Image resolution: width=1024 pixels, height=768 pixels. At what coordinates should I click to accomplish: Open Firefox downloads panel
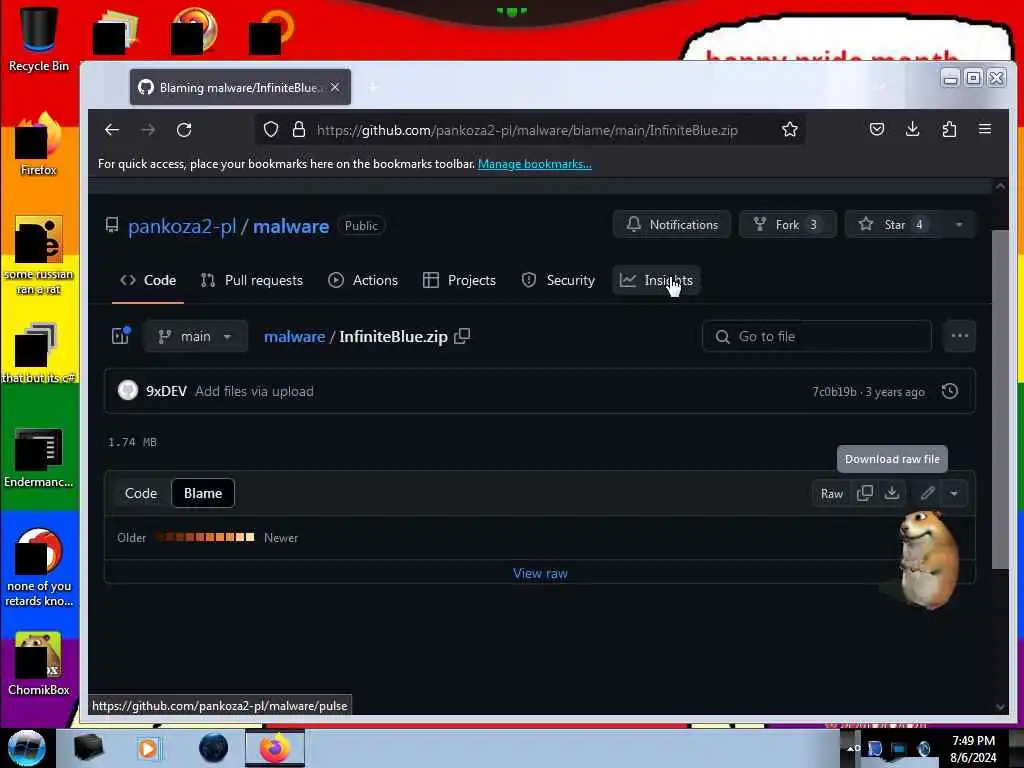click(912, 129)
